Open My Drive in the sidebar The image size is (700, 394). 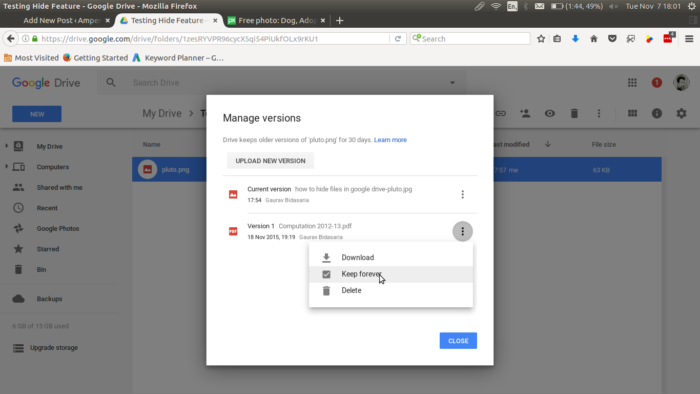point(50,146)
